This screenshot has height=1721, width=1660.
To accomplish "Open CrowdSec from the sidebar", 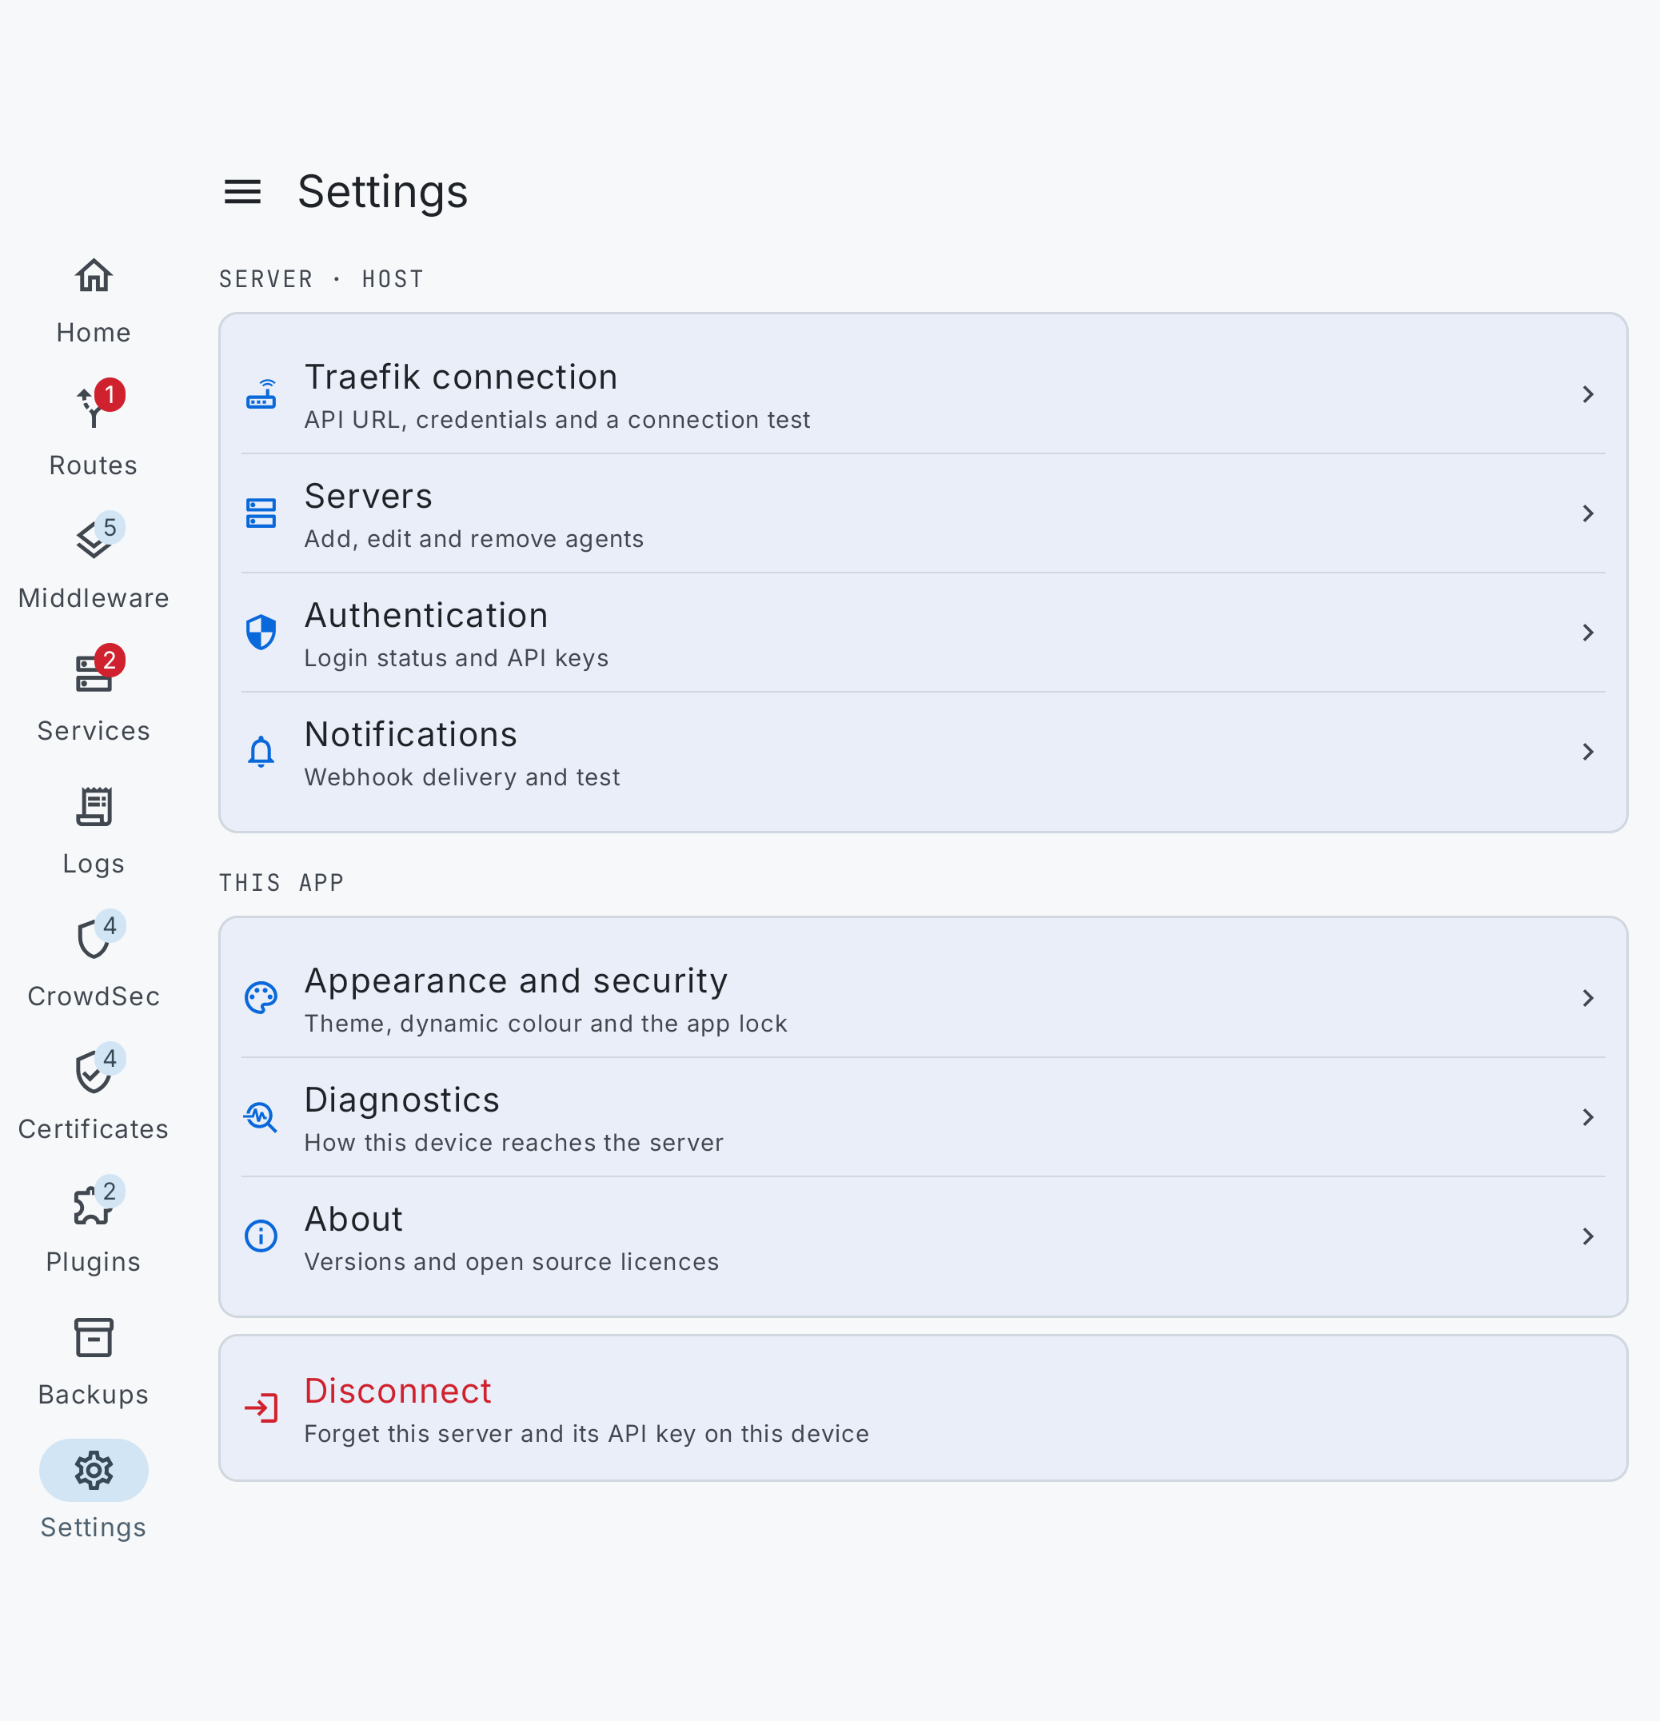I will click(x=93, y=962).
